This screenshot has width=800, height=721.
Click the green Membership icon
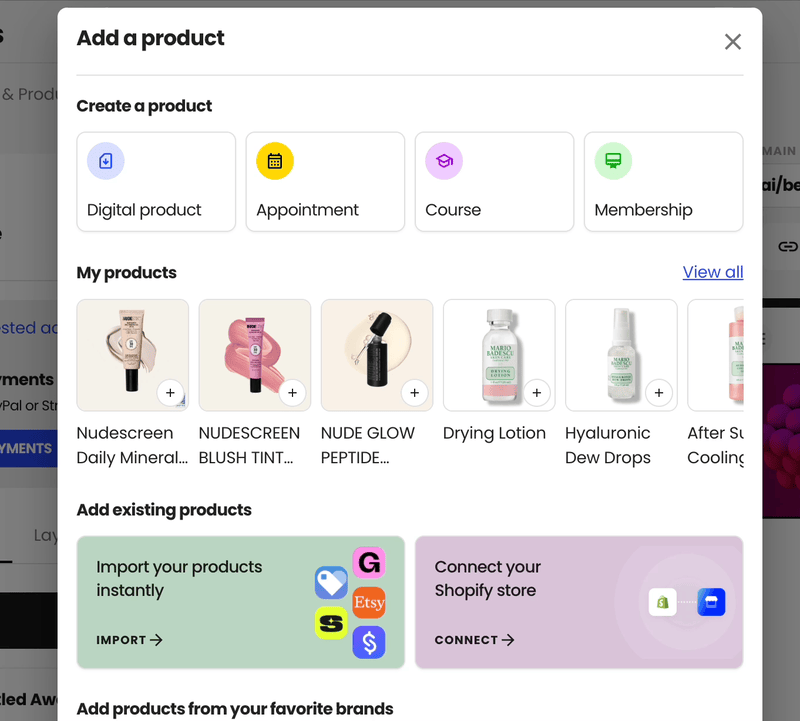point(613,161)
